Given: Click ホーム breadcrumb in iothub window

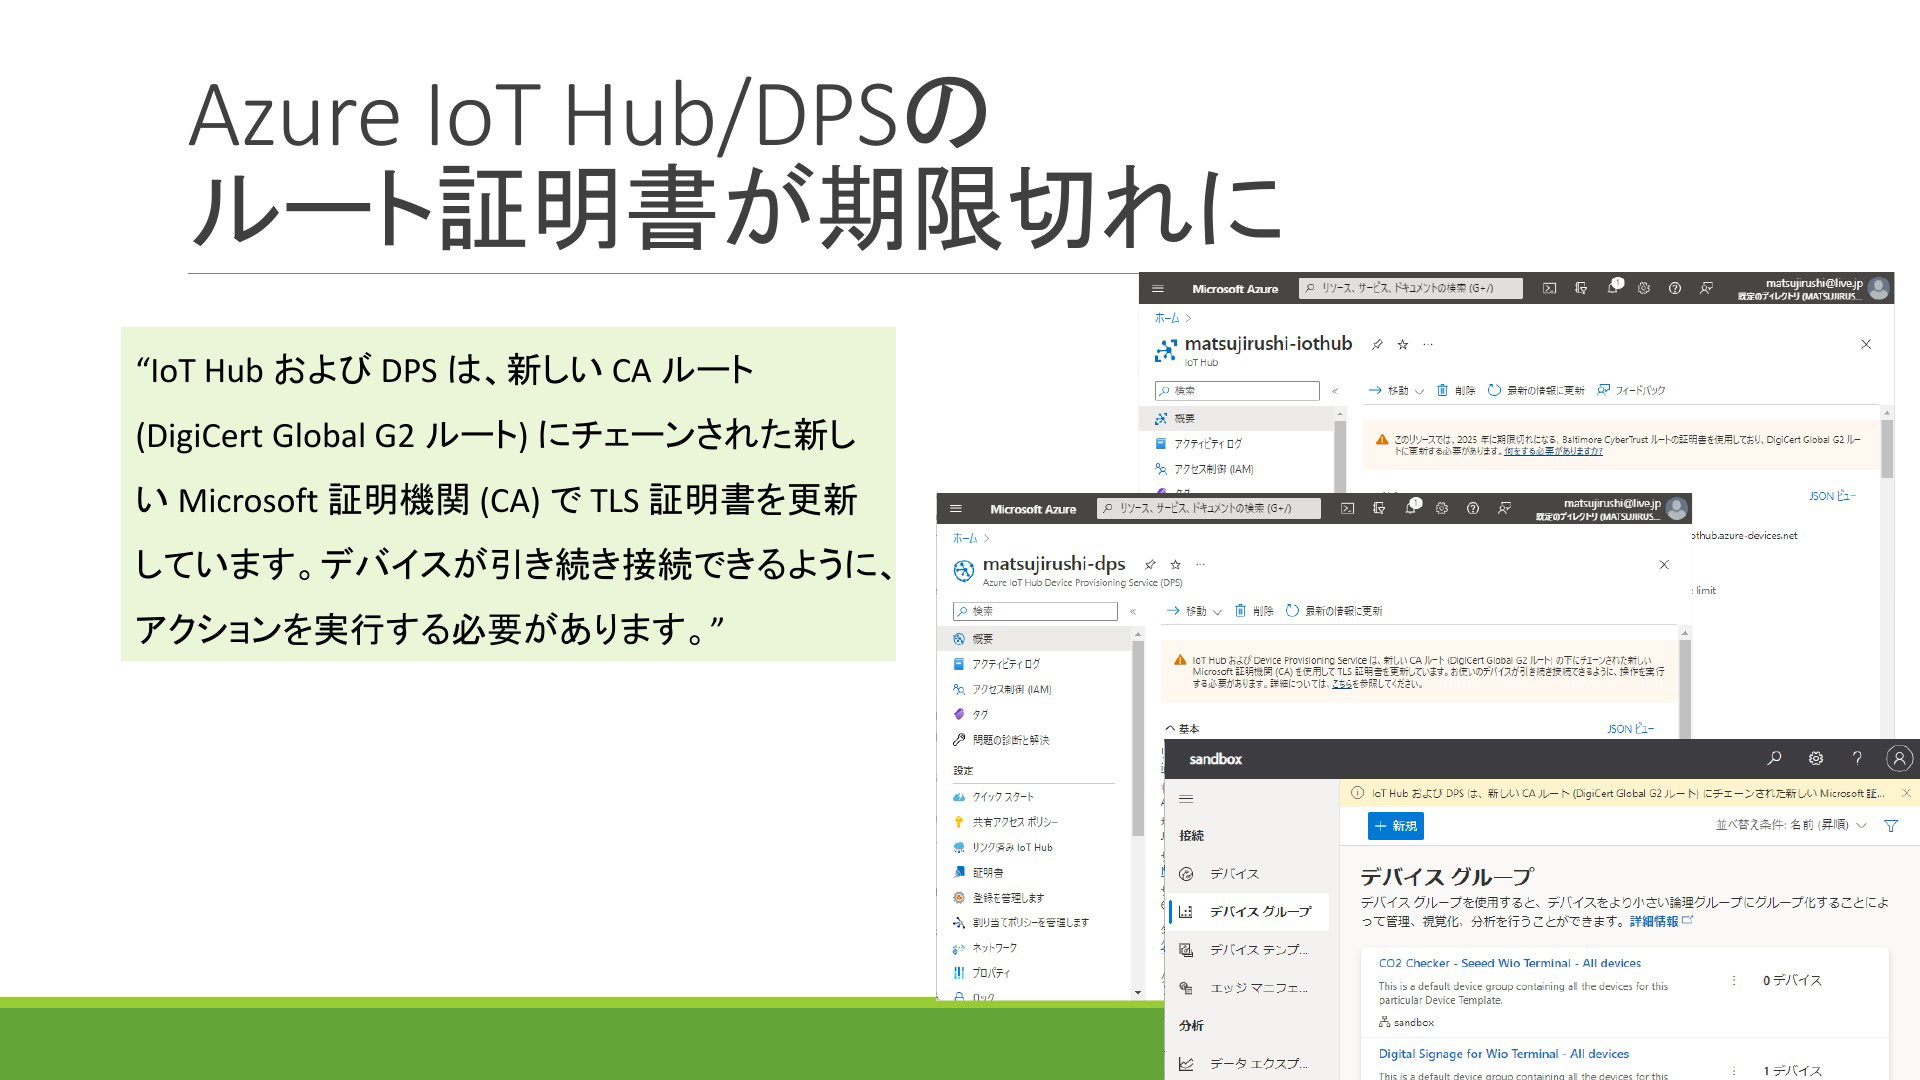Looking at the screenshot, I should 1167,318.
